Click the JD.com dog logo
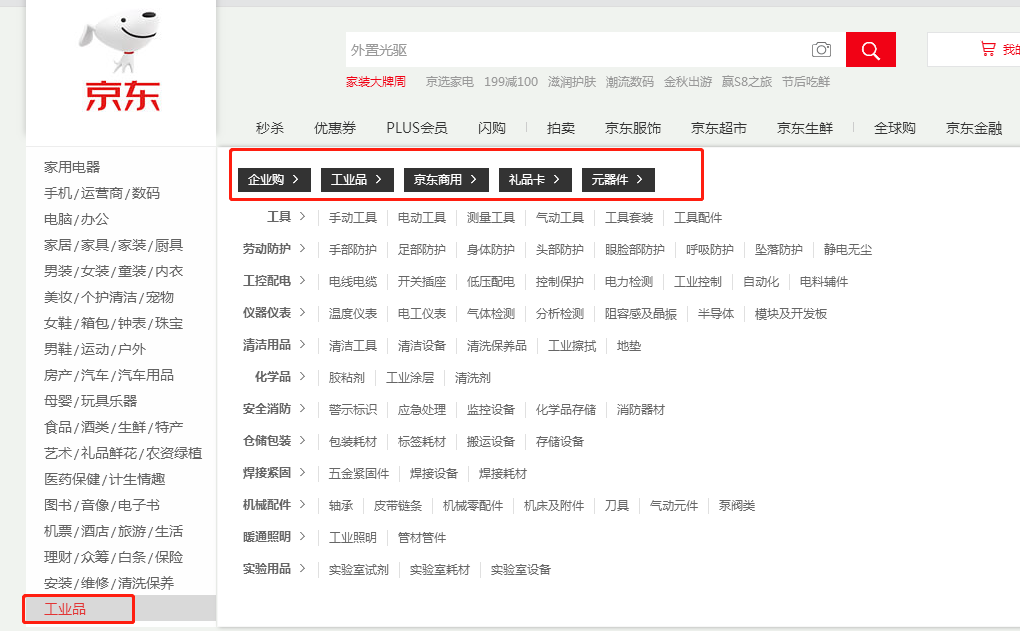This screenshot has height=631, width=1020. [x=122, y=60]
